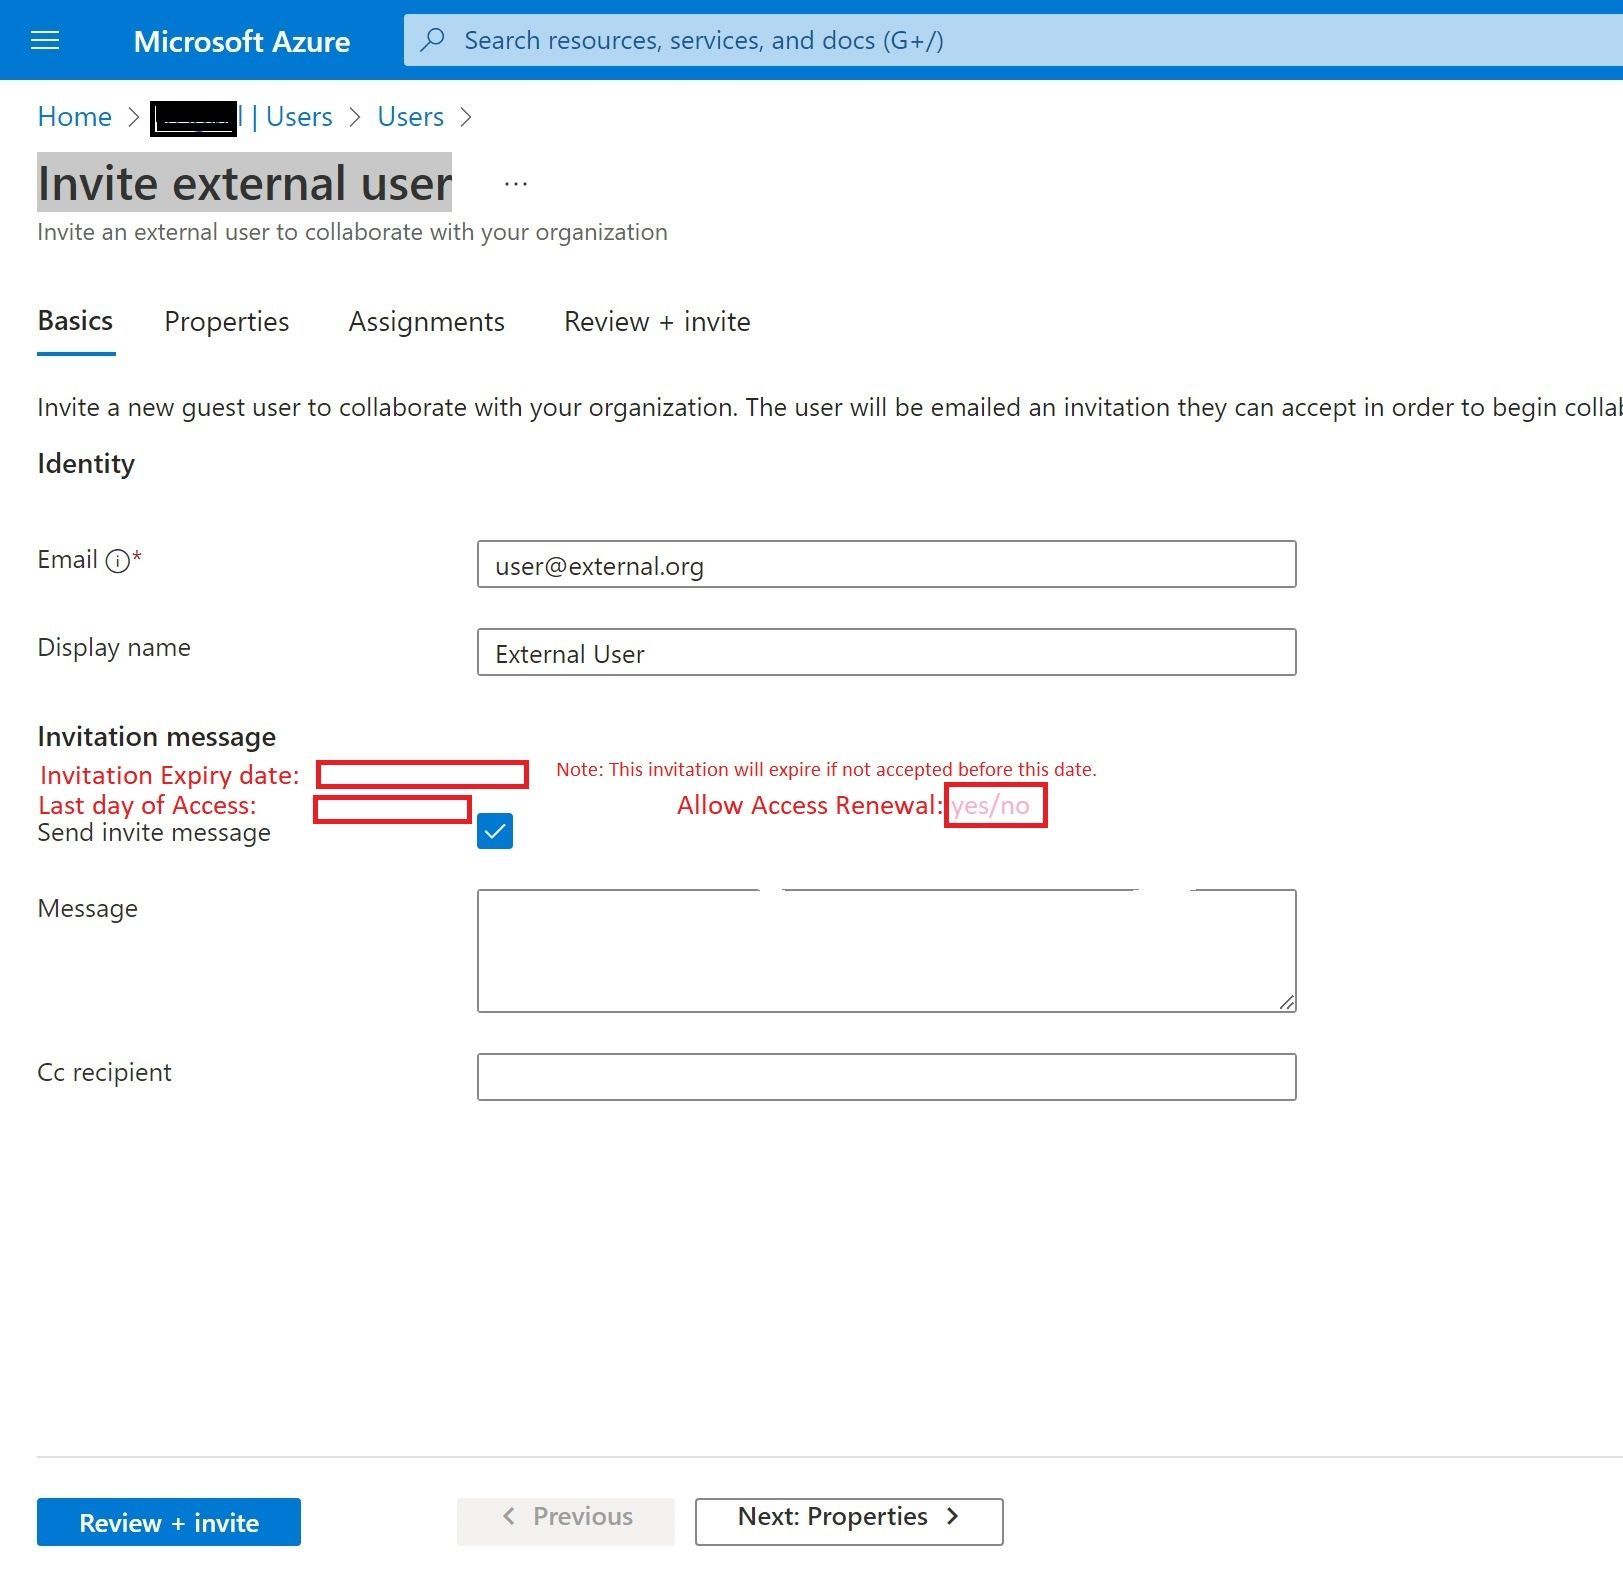Screen dimensions: 1623x1570
Task: Focus the Cc recipient input field
Action: [x=886, y=1077]
